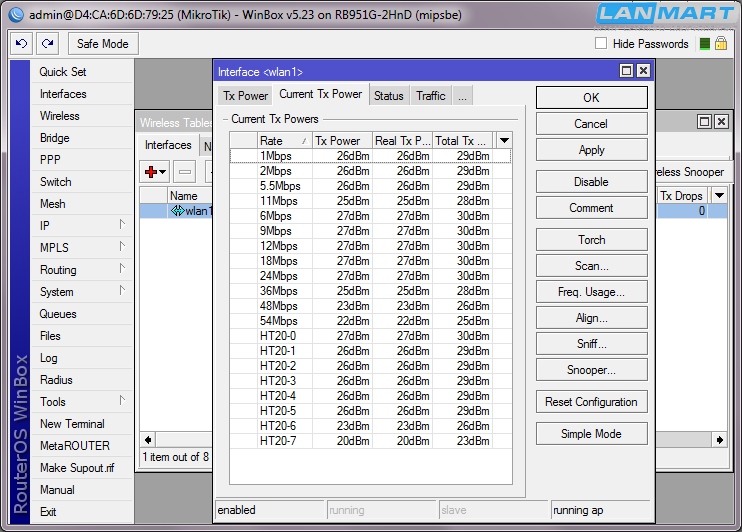The width and height of the screenshot is (742, 532).
Task: Select the HT20-7 rate row
Action: 371,441
